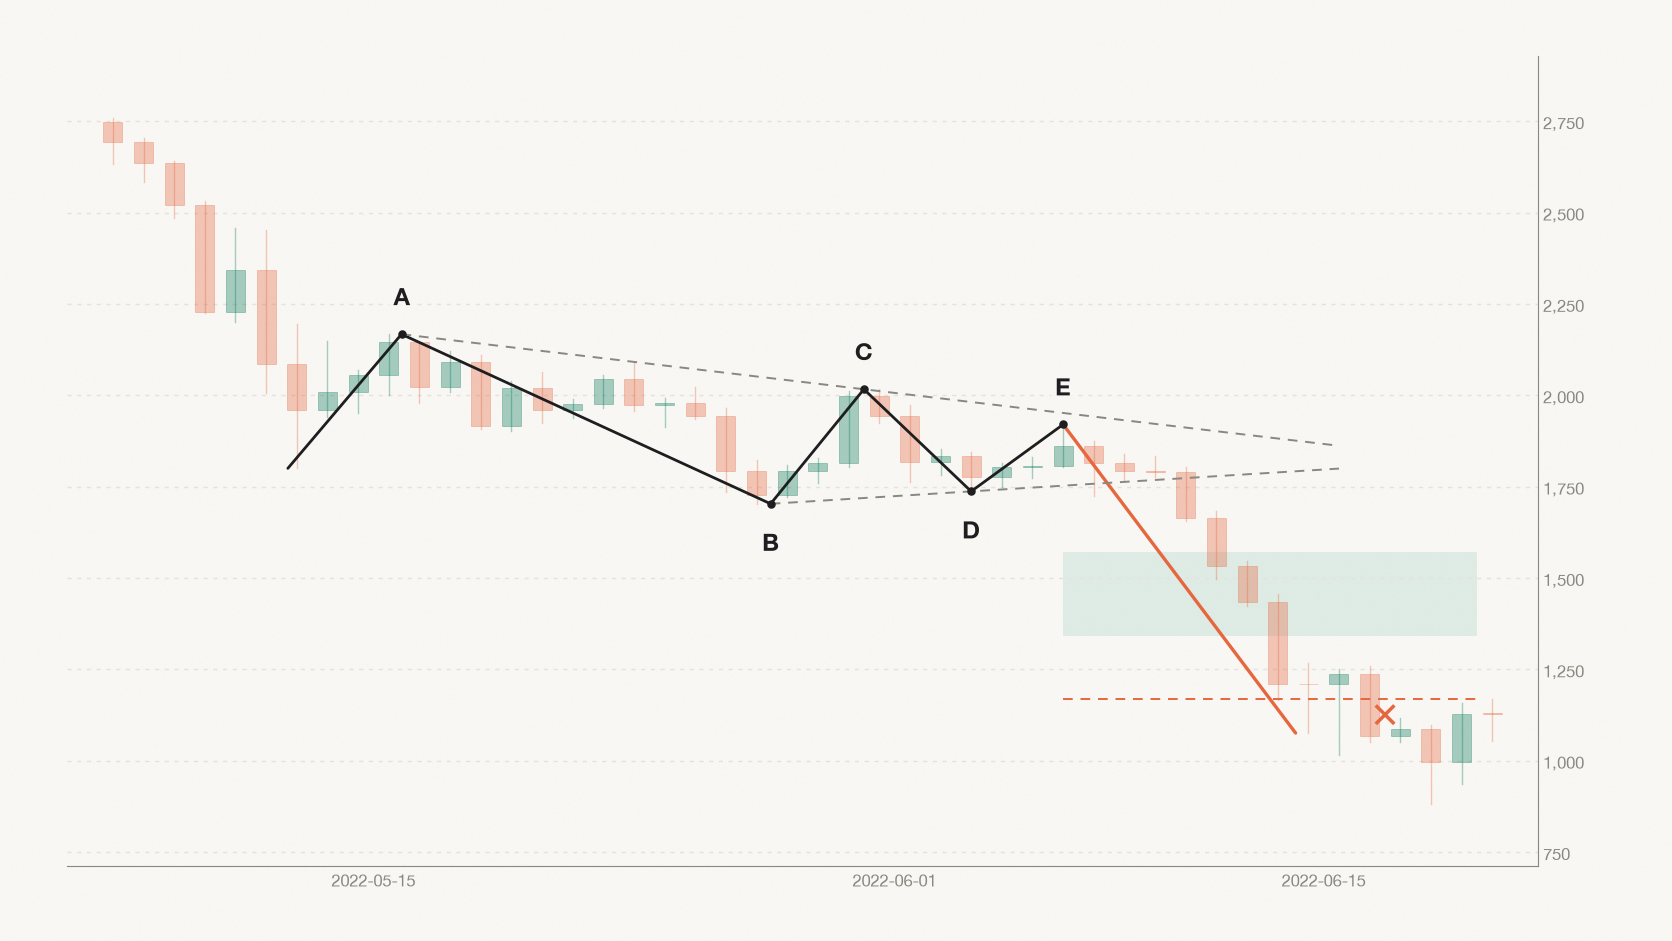Click the black line segment from A to B
Image resolution: width=1672 pixels, height=941 pixels.
[x=586, y=419]
